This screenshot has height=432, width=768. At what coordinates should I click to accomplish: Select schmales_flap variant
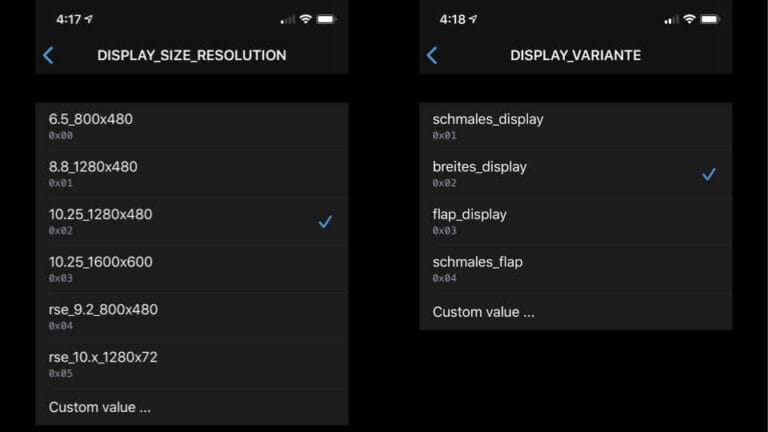(x=574, y=269)
